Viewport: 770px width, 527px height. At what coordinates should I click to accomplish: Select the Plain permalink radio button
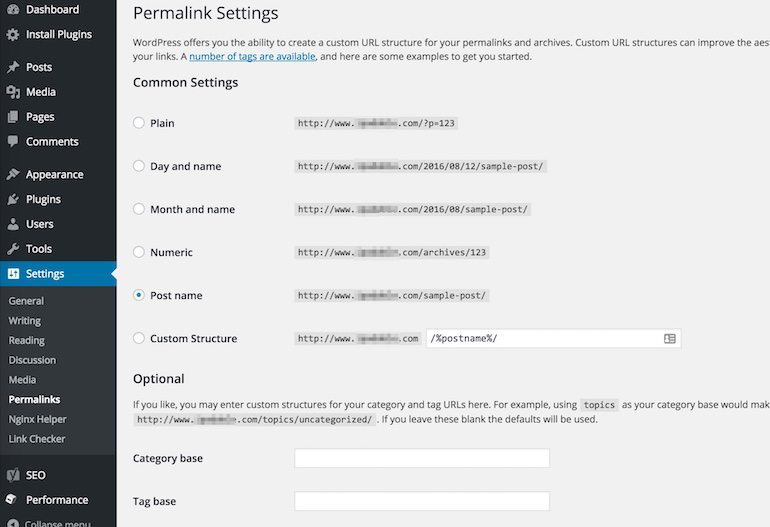138,123
